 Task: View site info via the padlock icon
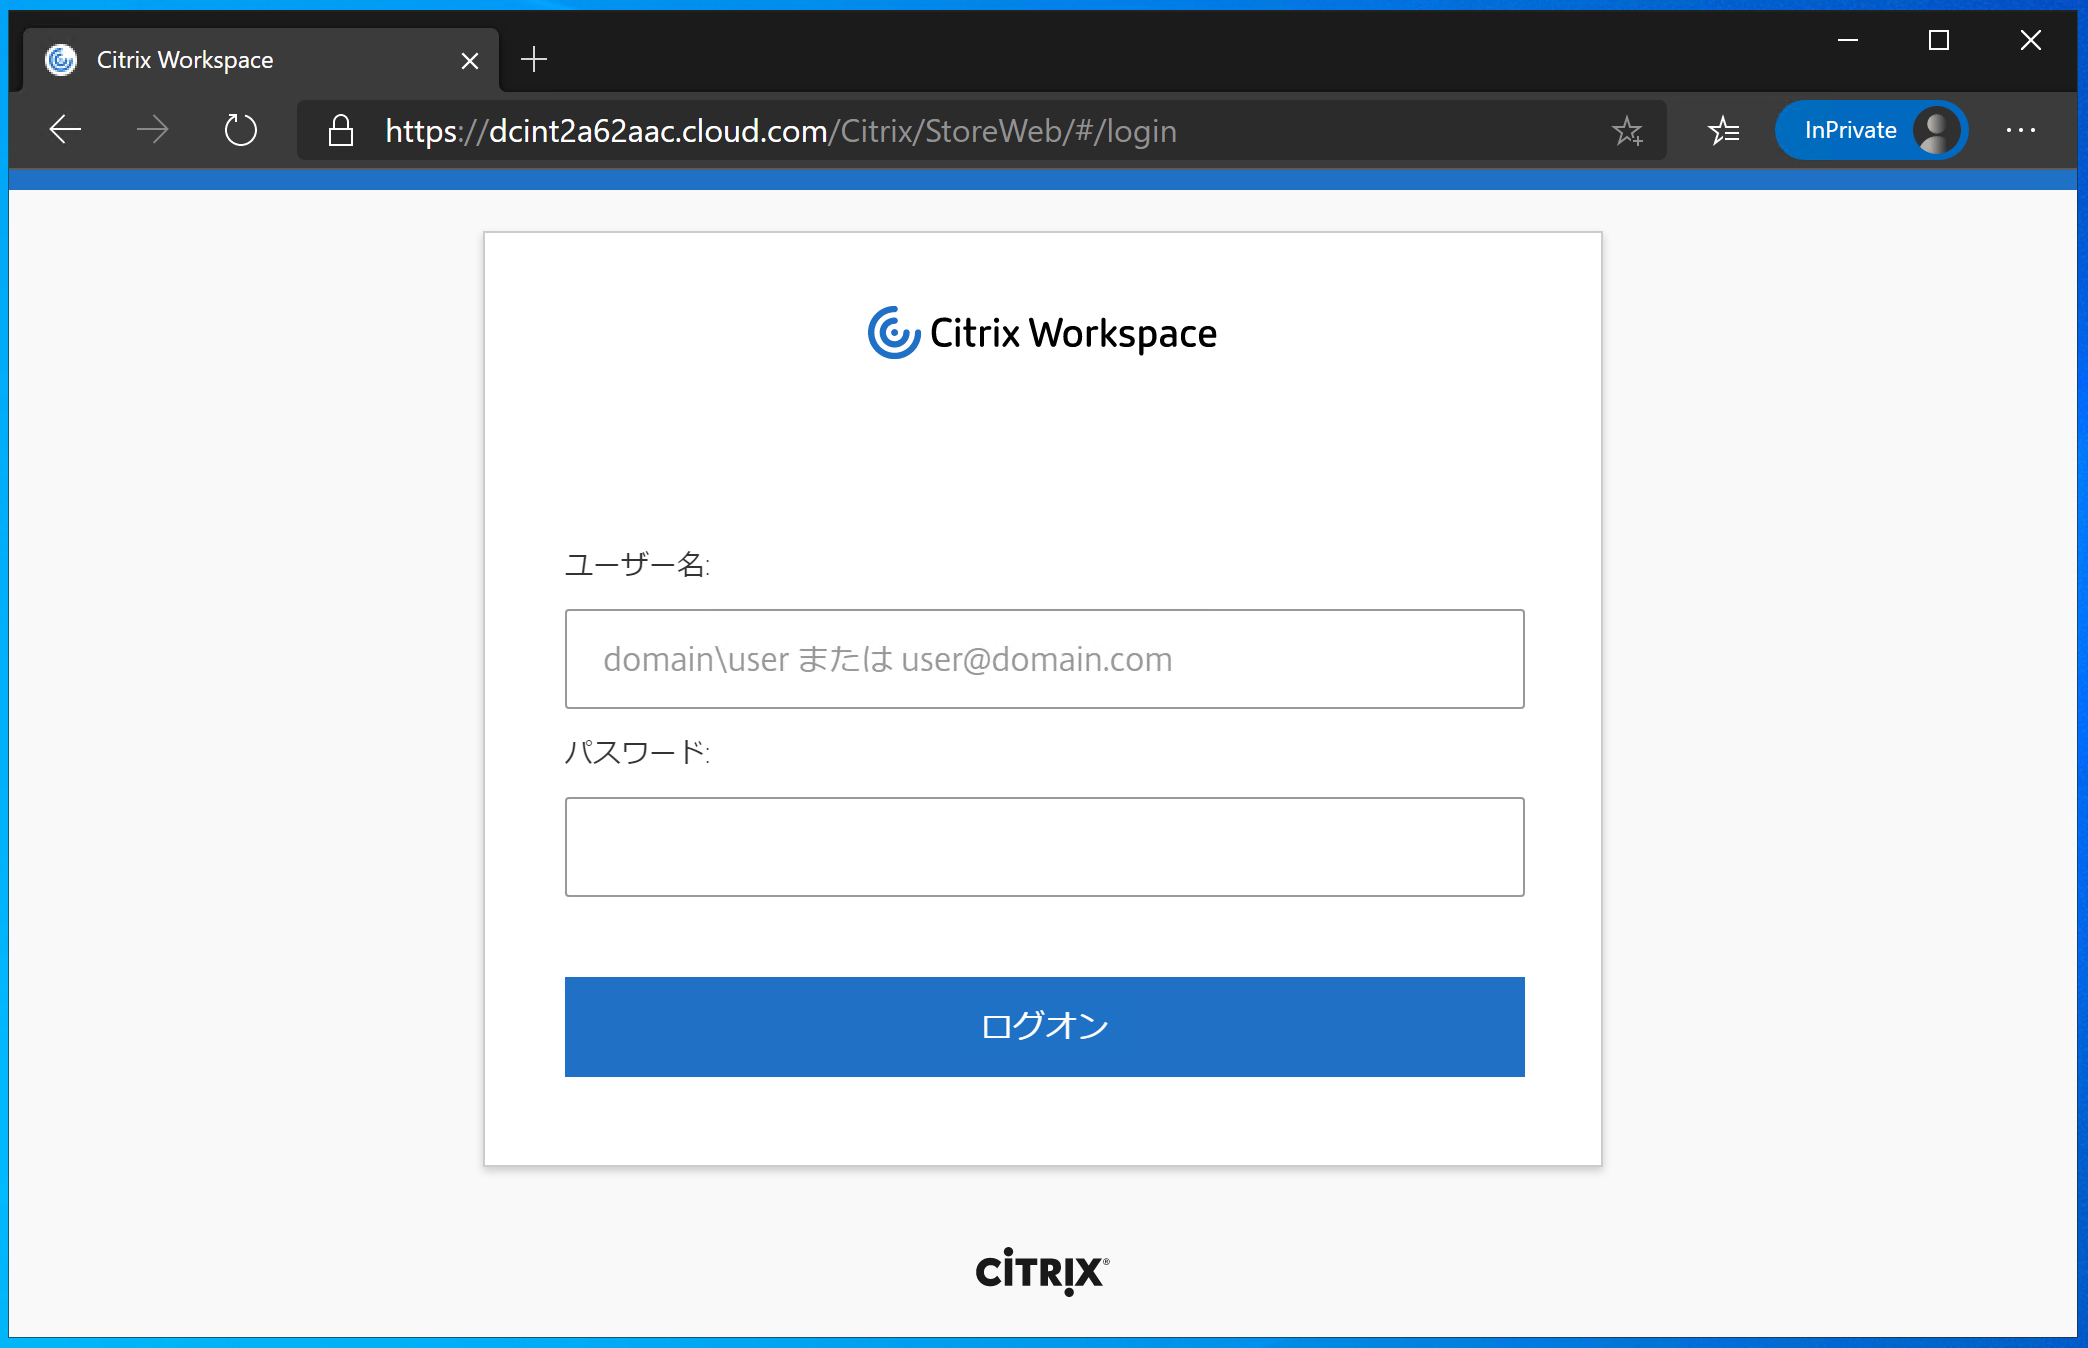pyautogui.click(x=341, y=131)
